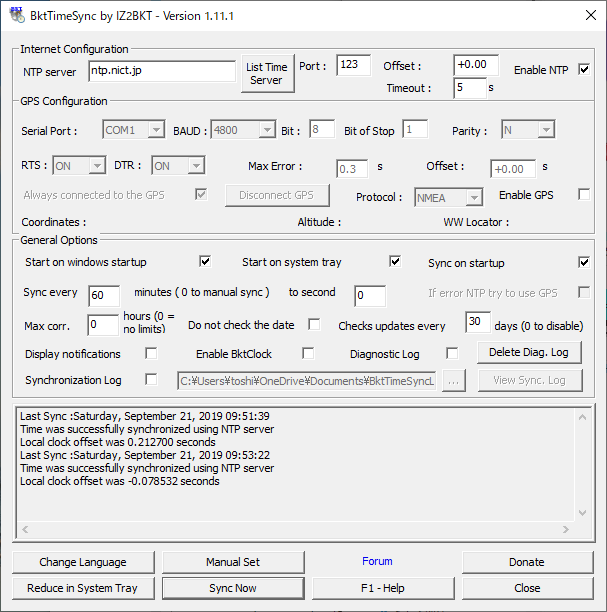
Task: Check Do not check the date
Action: click(x=314, y=324)
